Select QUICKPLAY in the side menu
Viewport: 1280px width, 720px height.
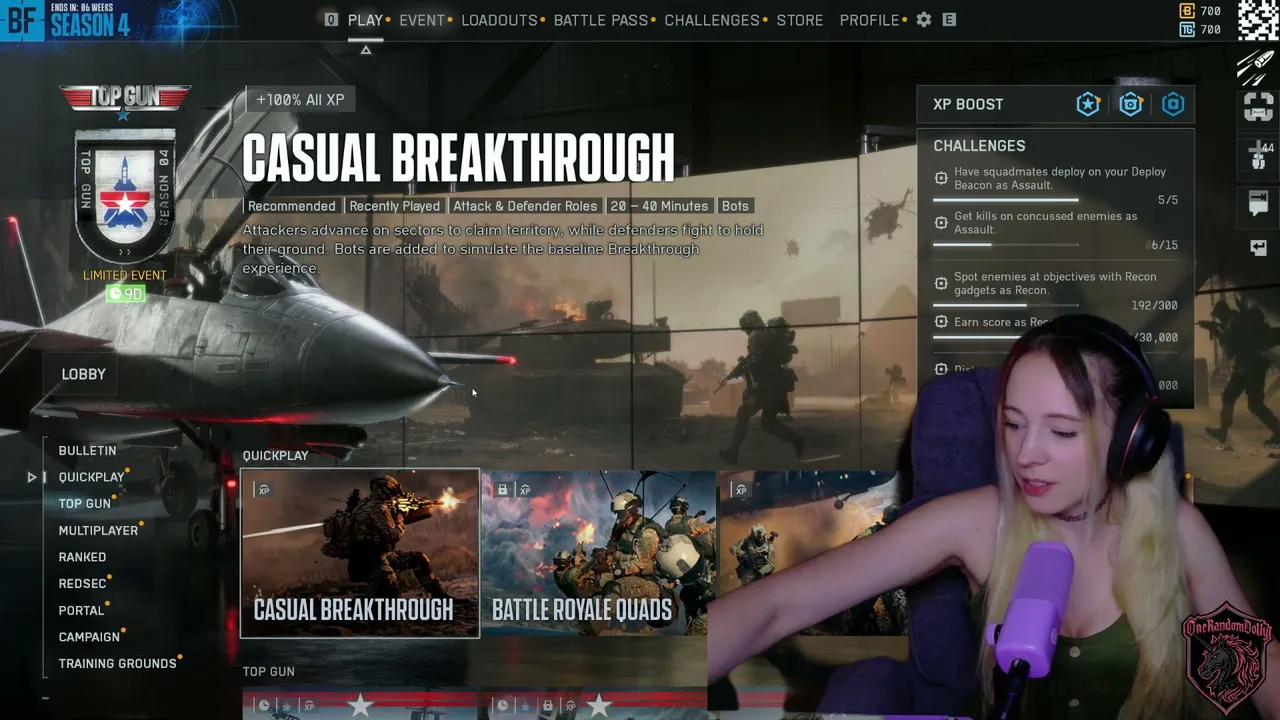click(x=91, y=477)
